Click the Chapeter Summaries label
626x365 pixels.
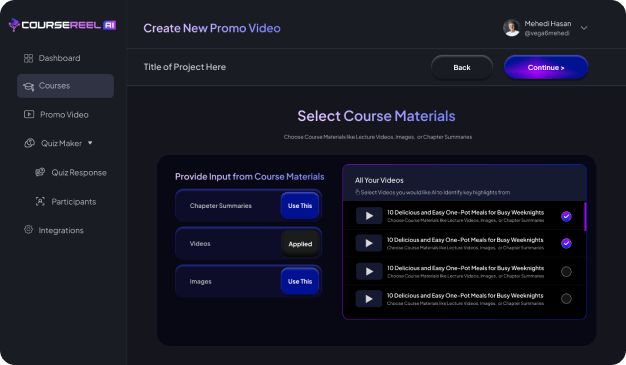(x=220, y=206)
